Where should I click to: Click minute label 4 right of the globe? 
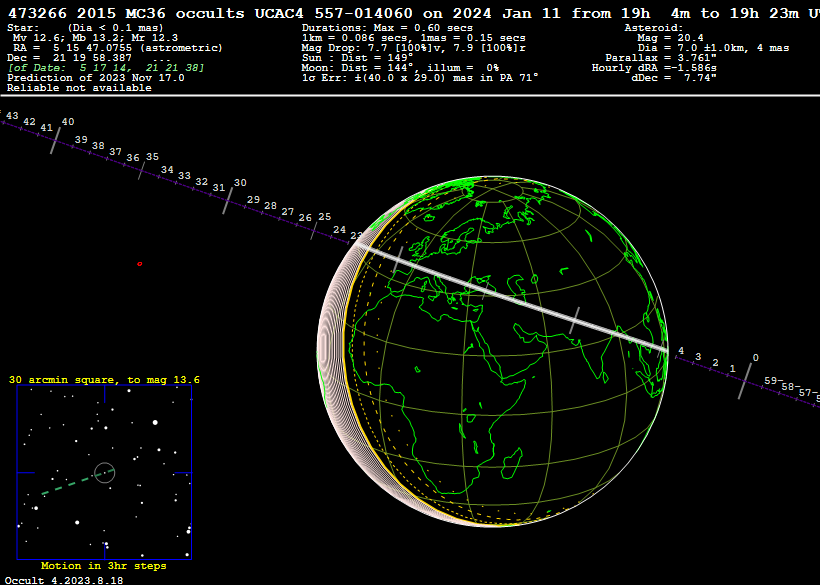tap(681, 351)
